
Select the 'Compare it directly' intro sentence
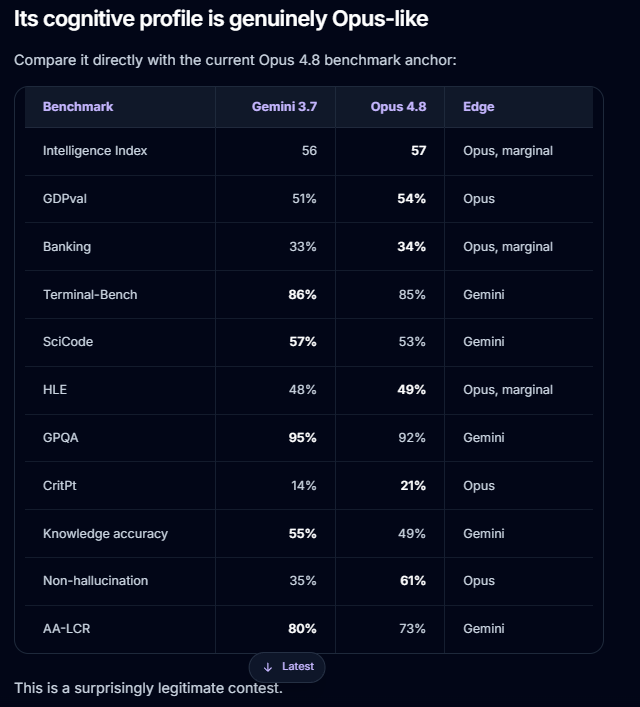pyautogui.click(x=235, y=60)
